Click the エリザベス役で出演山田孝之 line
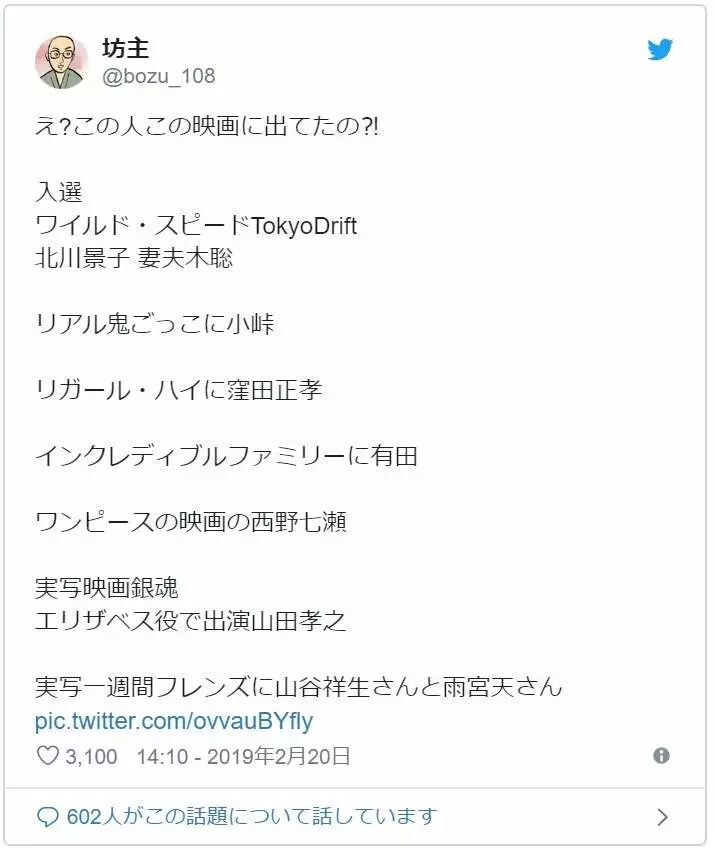 coord(191,622)
